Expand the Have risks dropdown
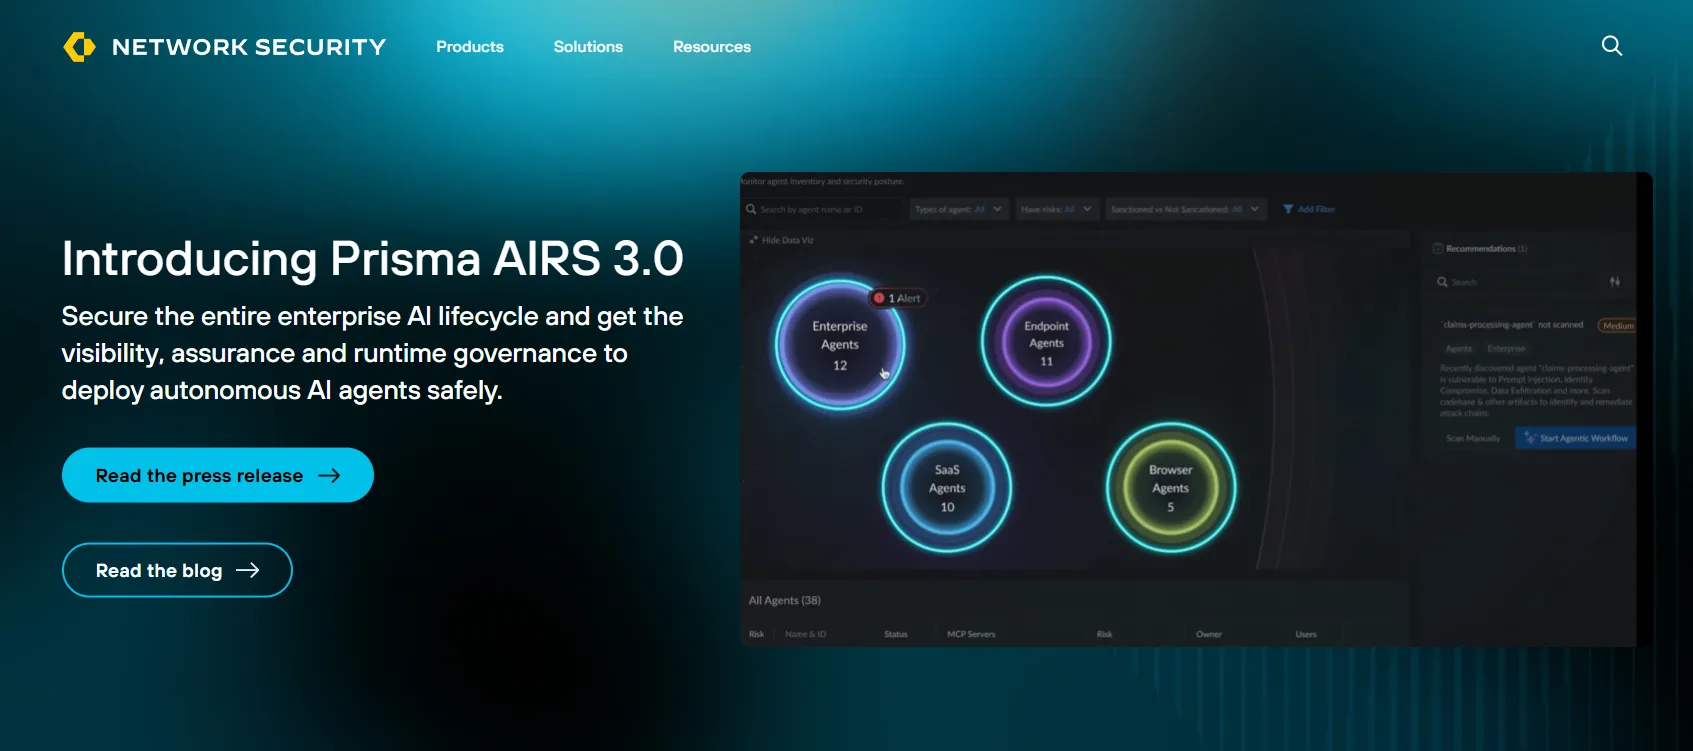The width and height of the screenshot is (1693, 751). 1057,209
